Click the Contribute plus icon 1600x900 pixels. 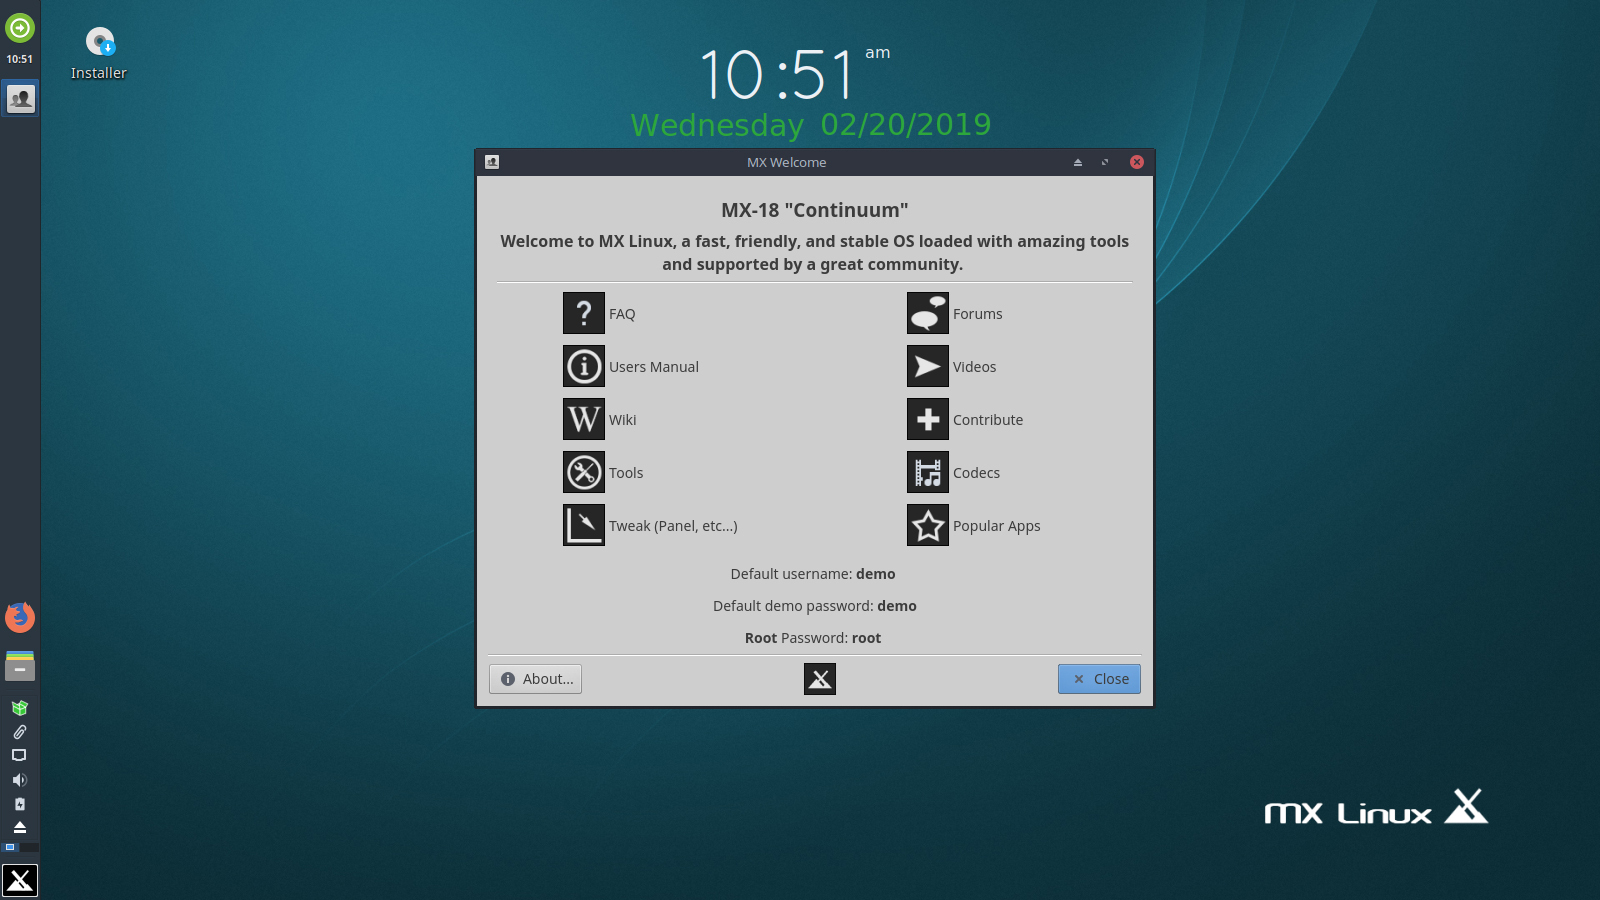point(928,419)
